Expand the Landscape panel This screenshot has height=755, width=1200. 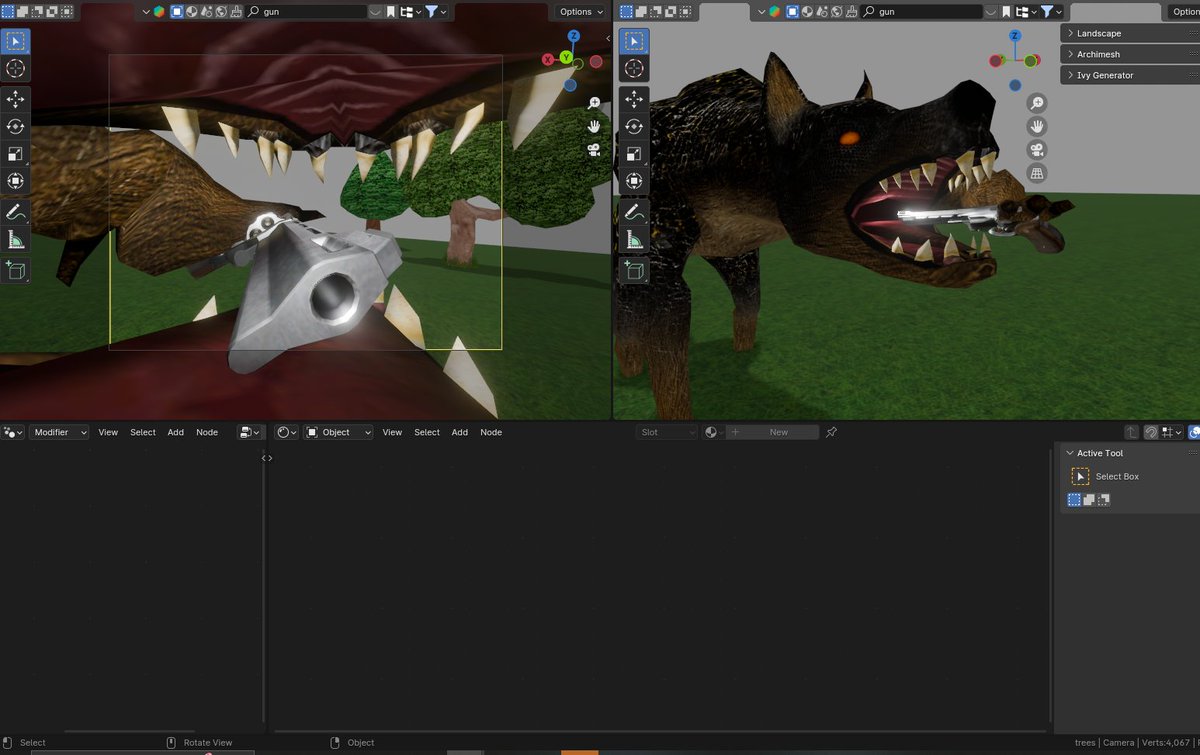1130,33
